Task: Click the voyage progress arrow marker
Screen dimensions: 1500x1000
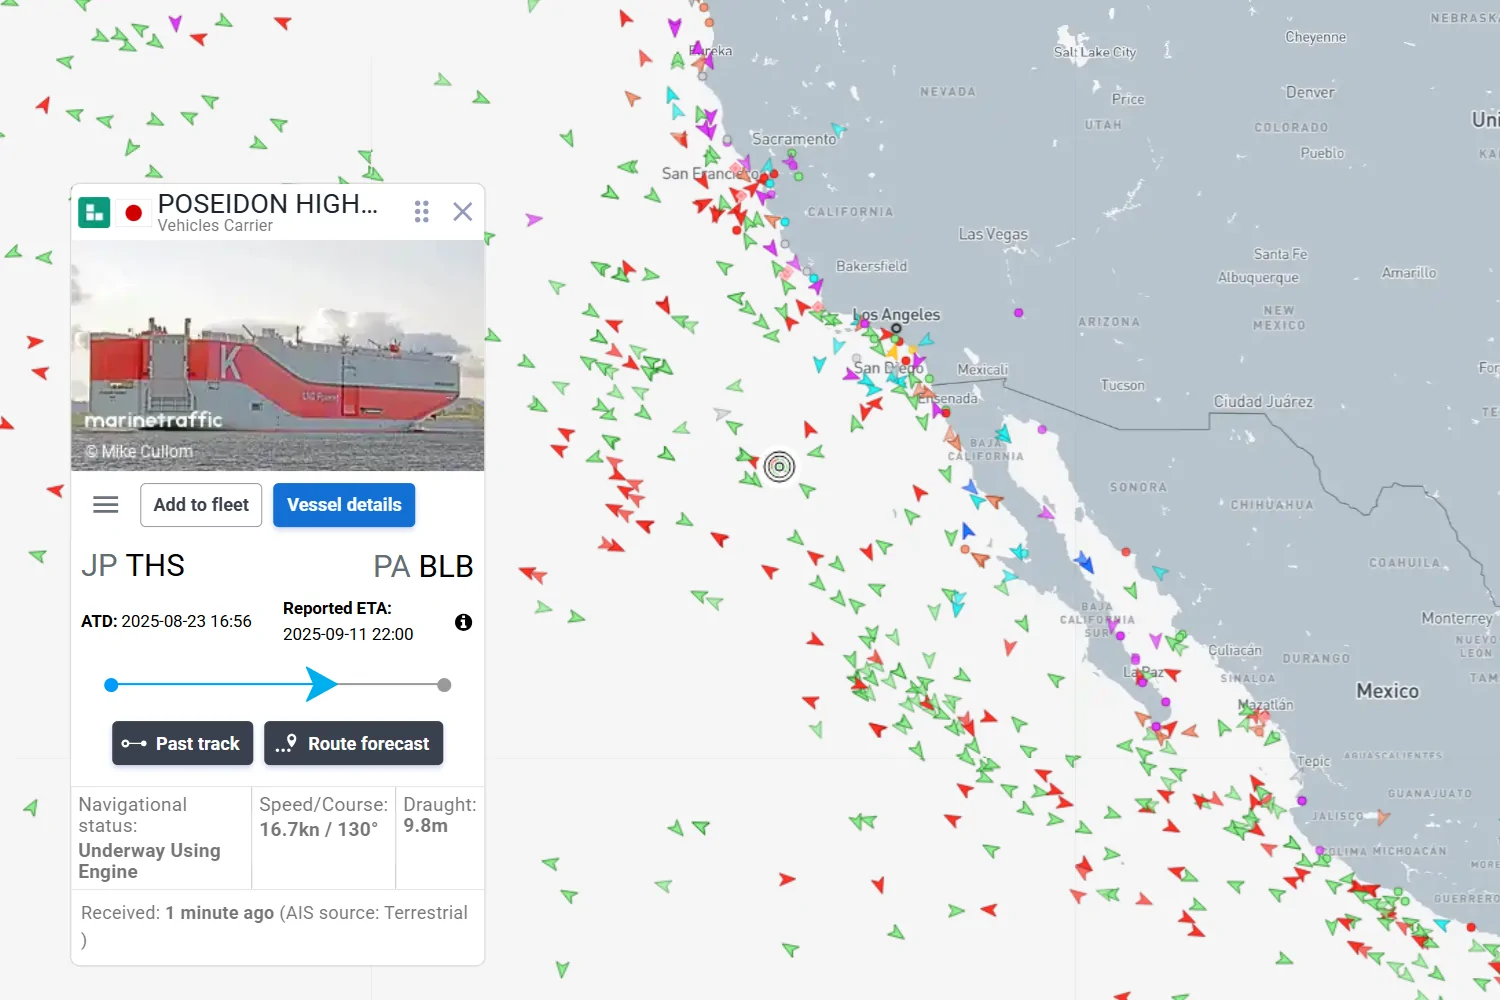Action: 320,685
